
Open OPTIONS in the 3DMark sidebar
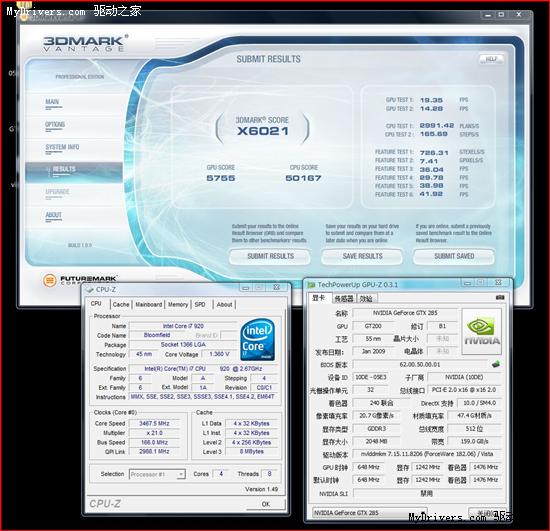tap(55, 125)
